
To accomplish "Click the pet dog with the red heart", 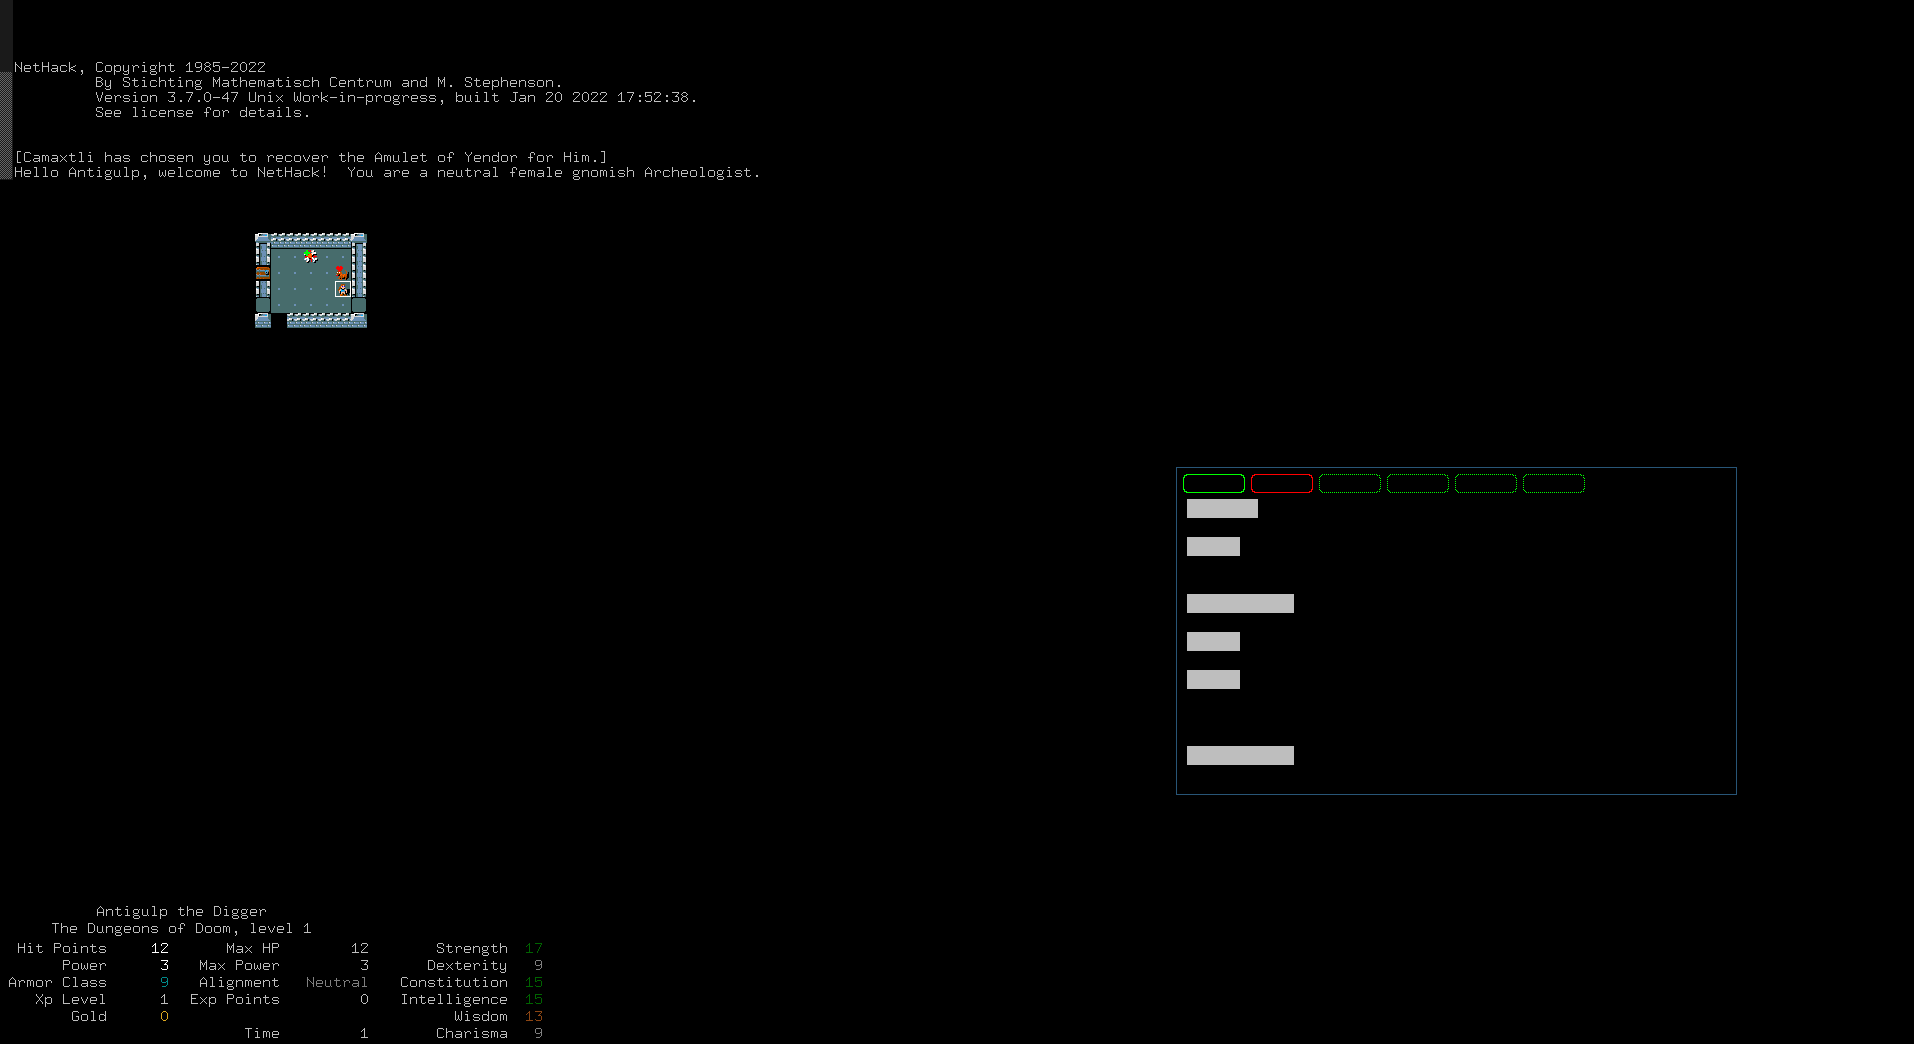I will (x=342, y=274).
